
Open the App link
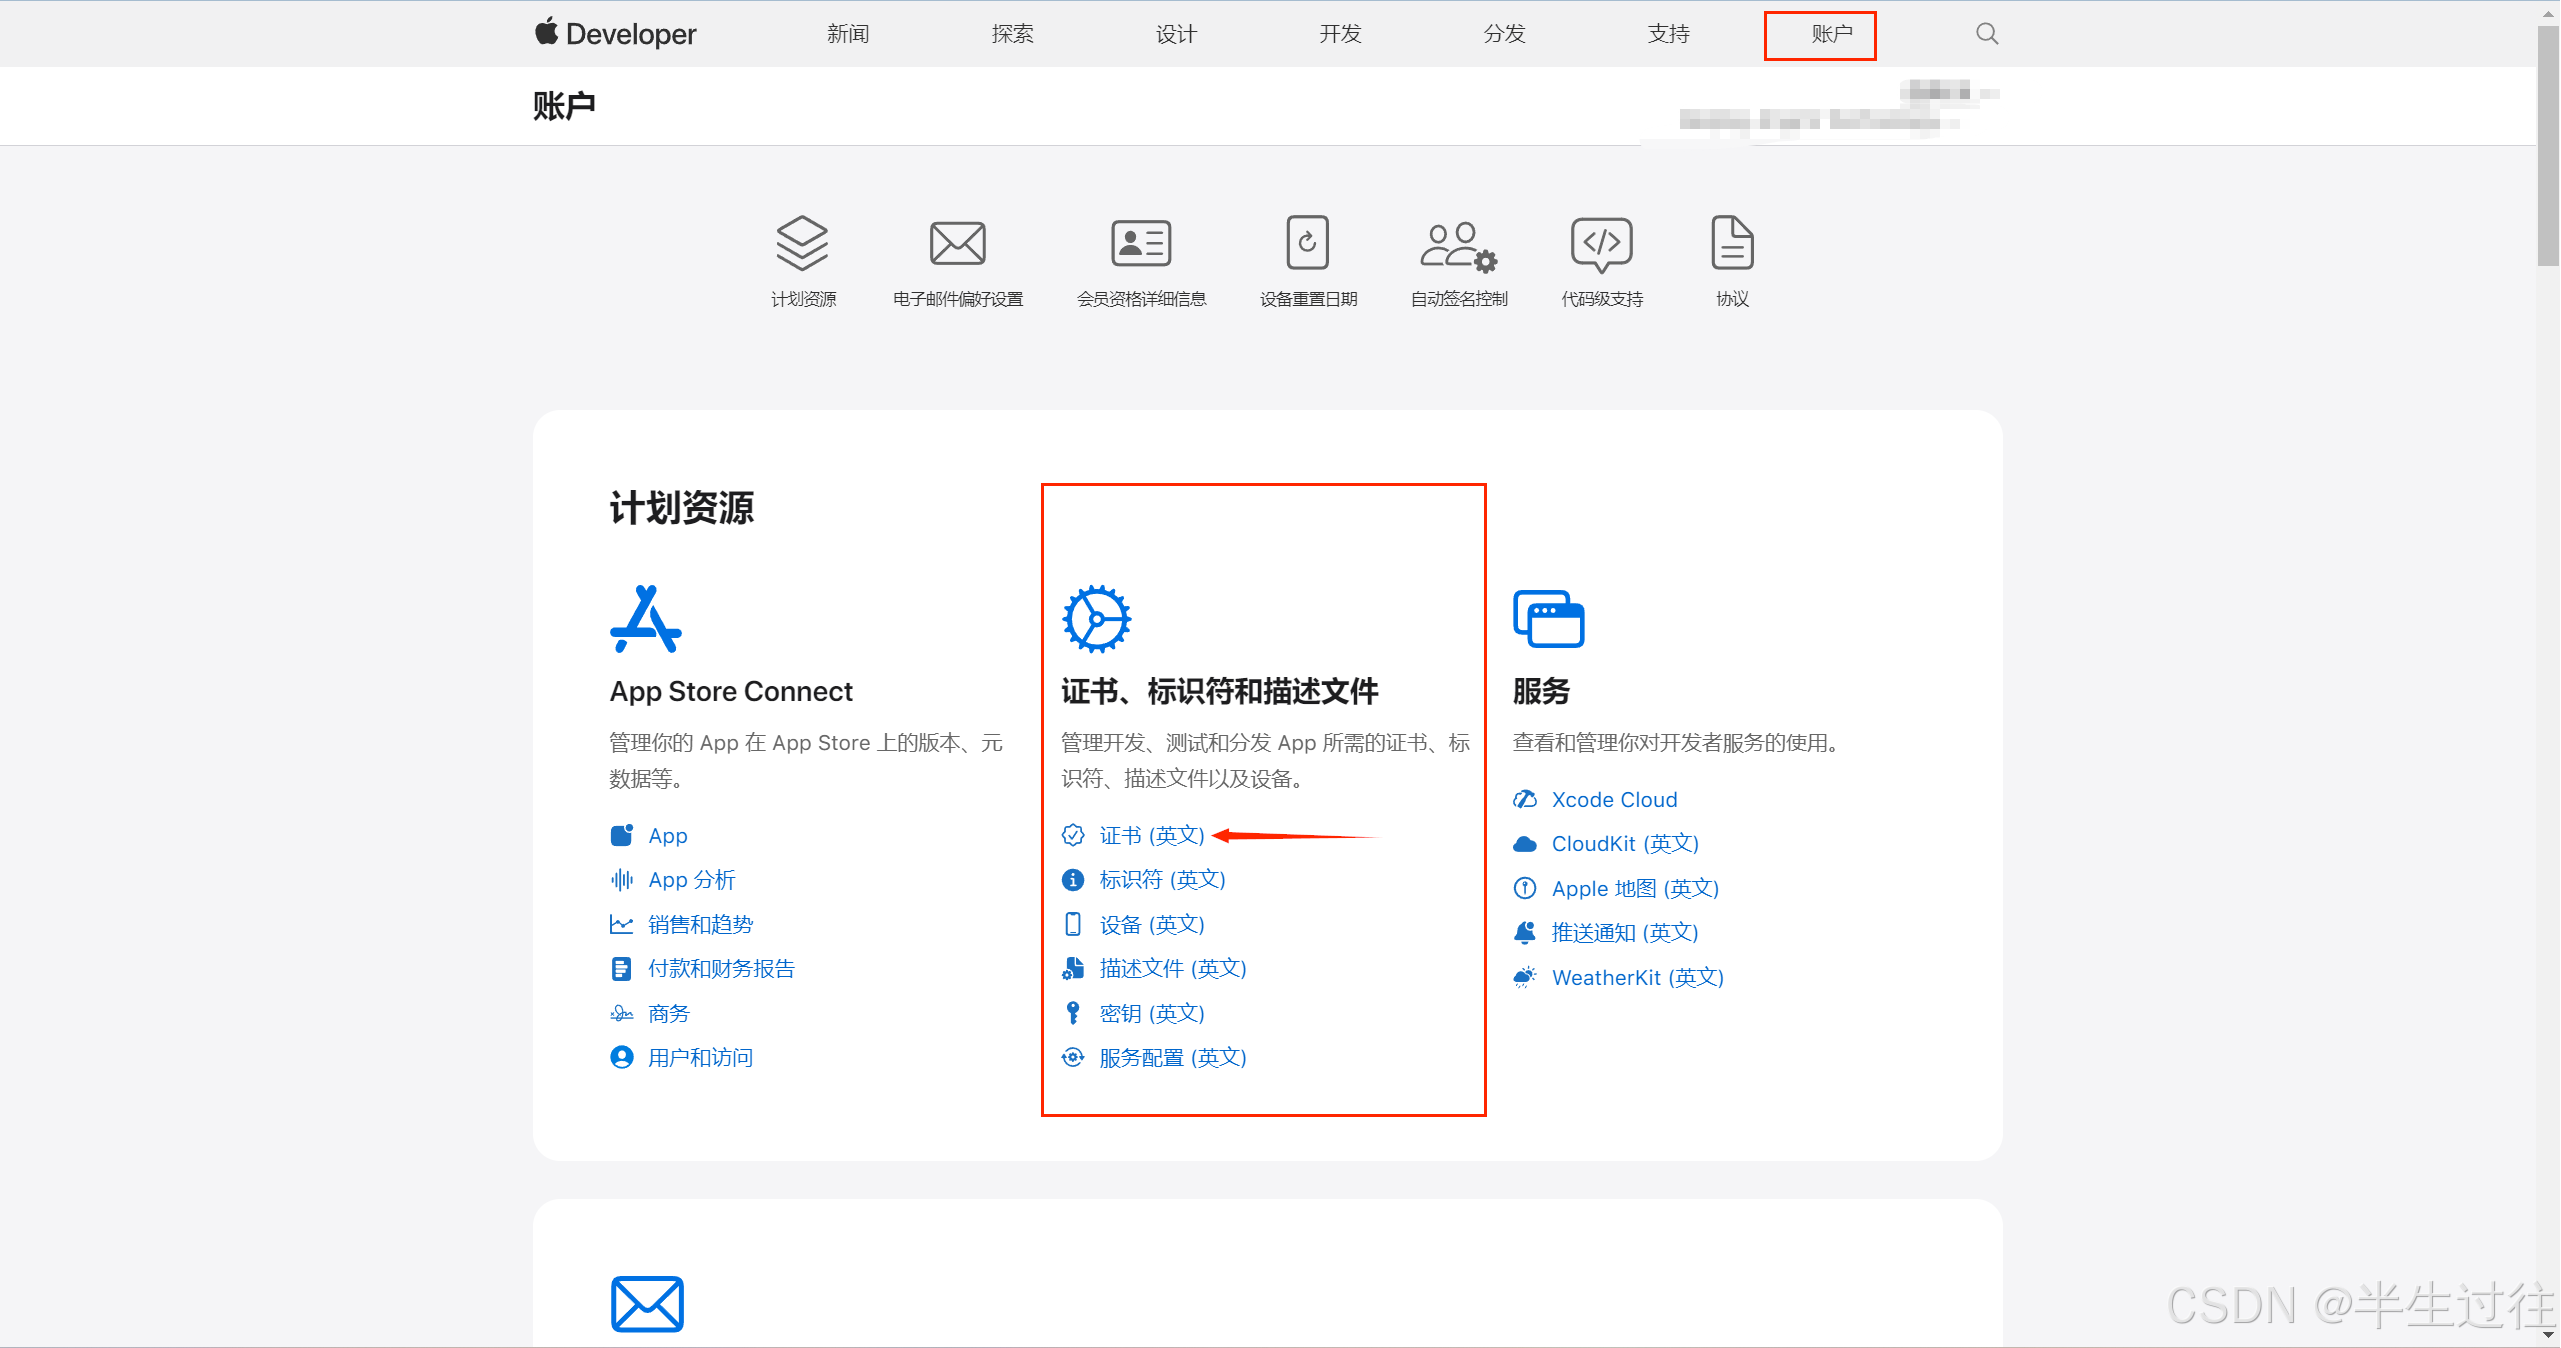(668, 835)
